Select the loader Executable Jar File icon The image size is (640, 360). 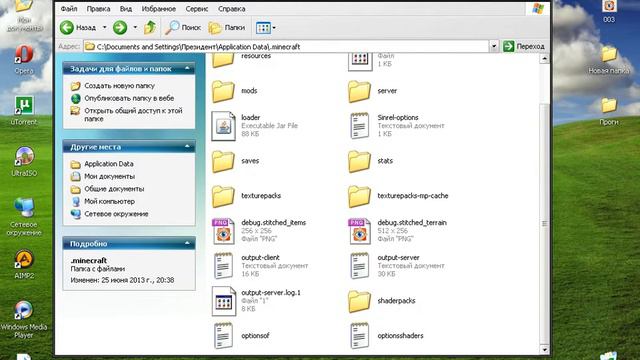tap(223, 126)
